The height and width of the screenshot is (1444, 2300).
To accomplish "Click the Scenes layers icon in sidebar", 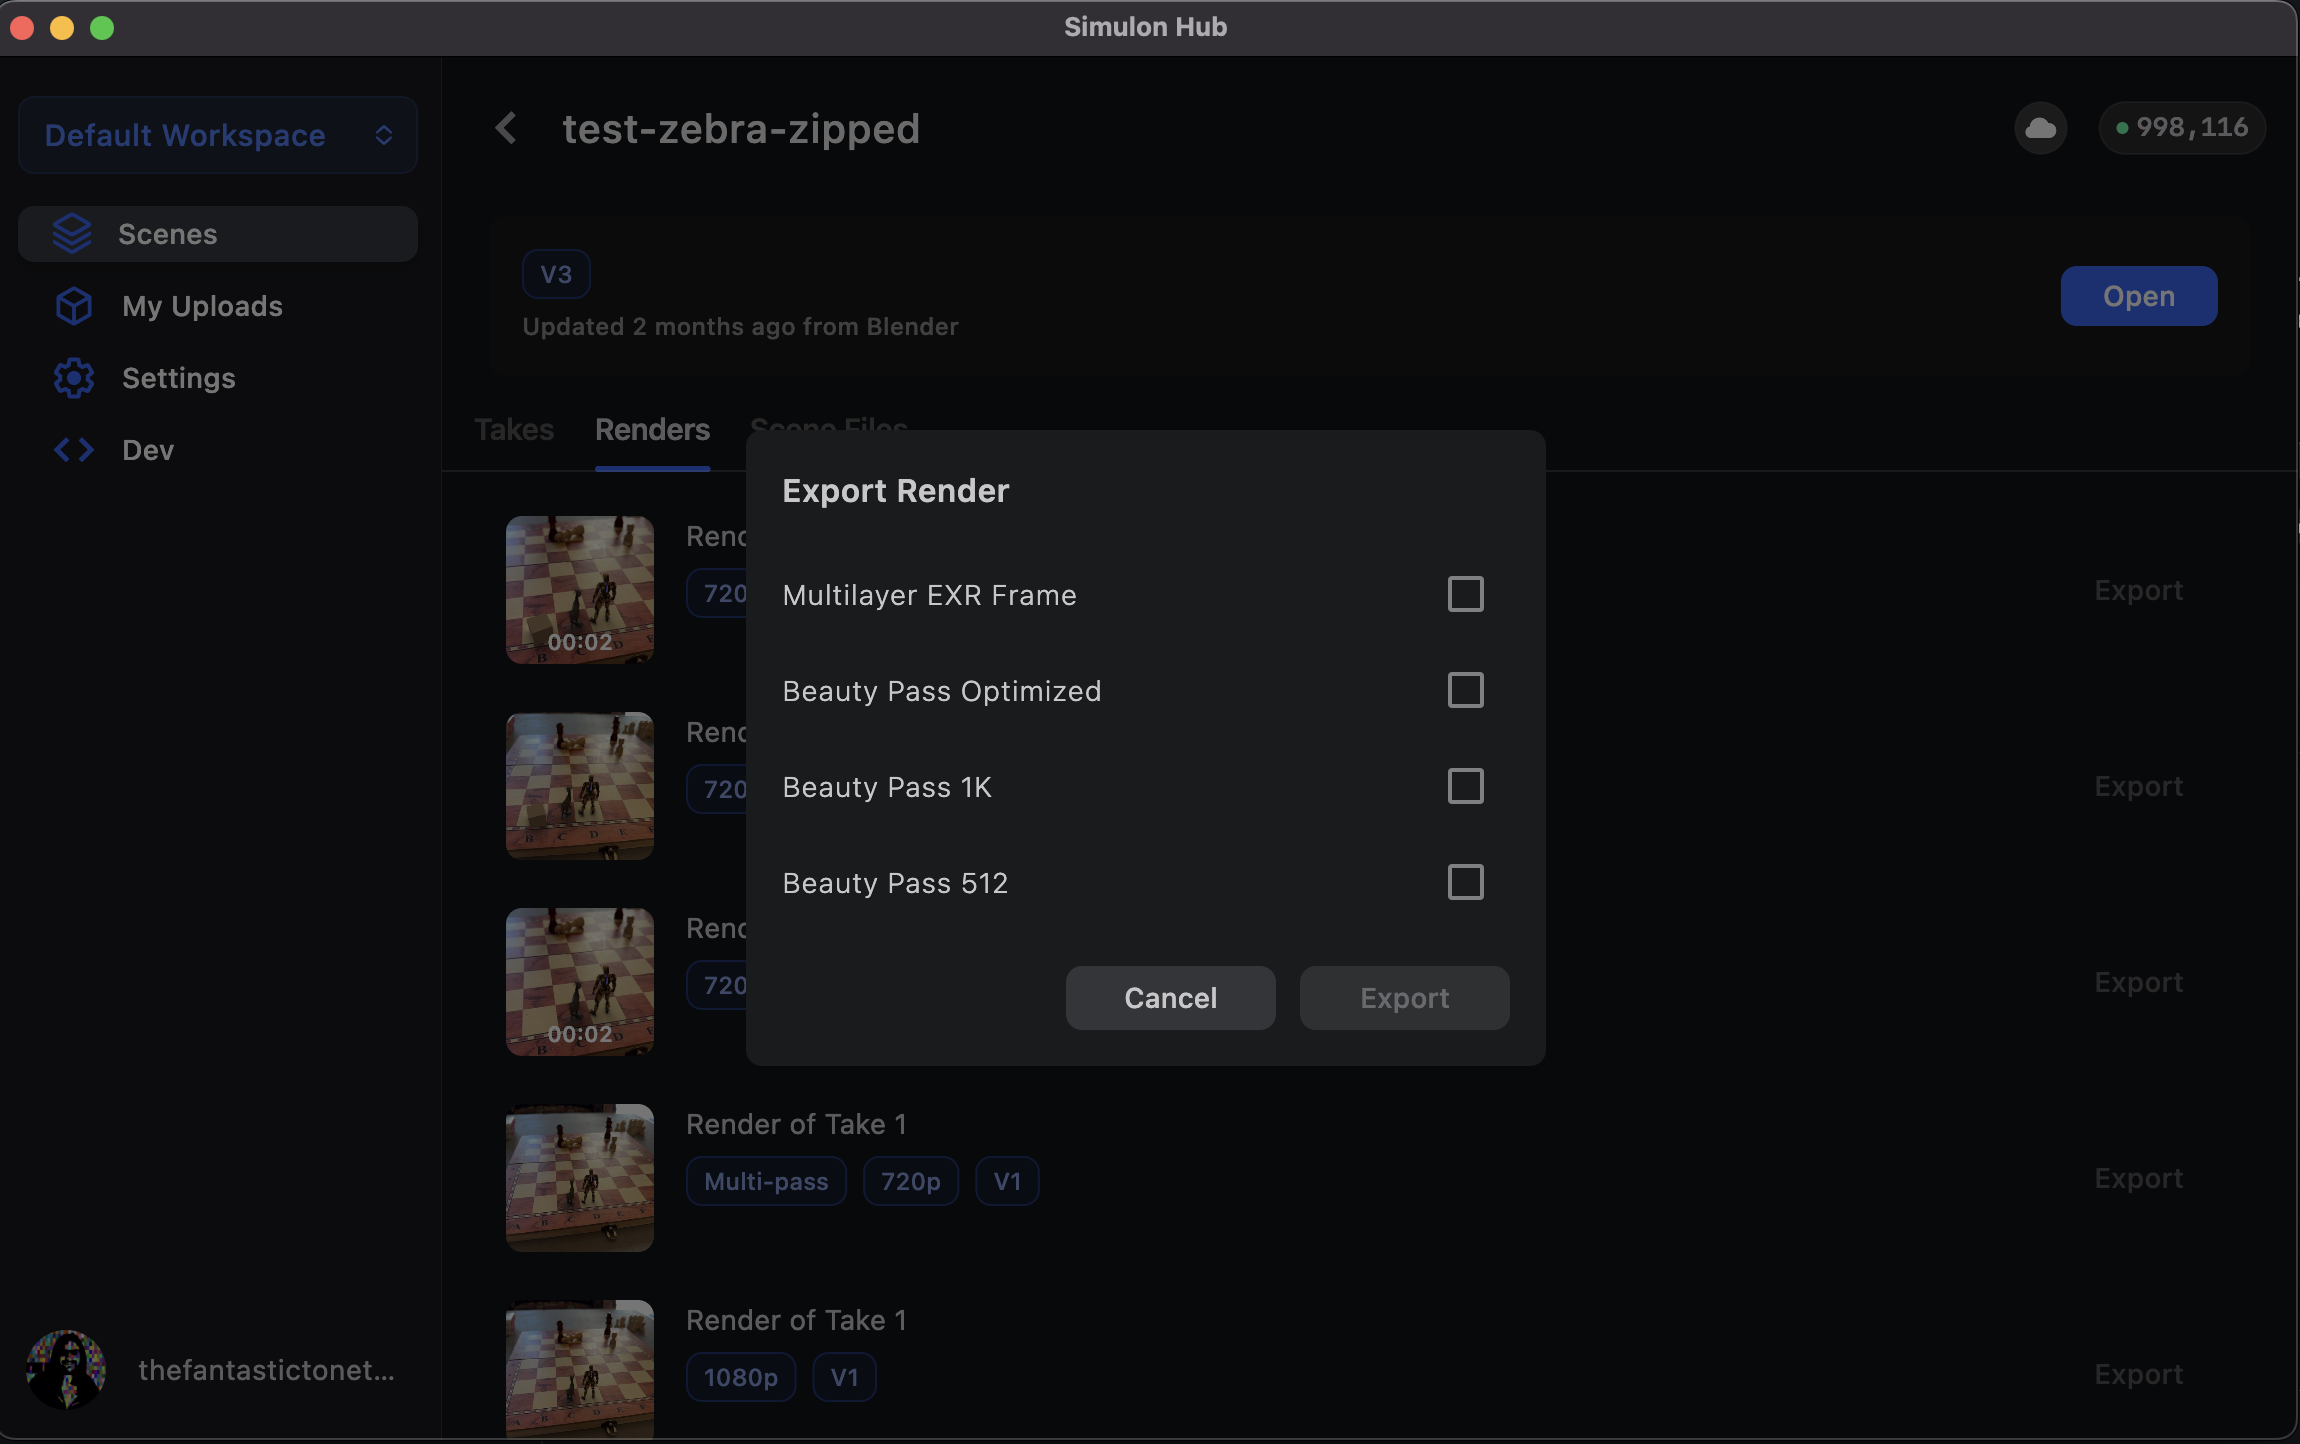I will coord(72,234).
